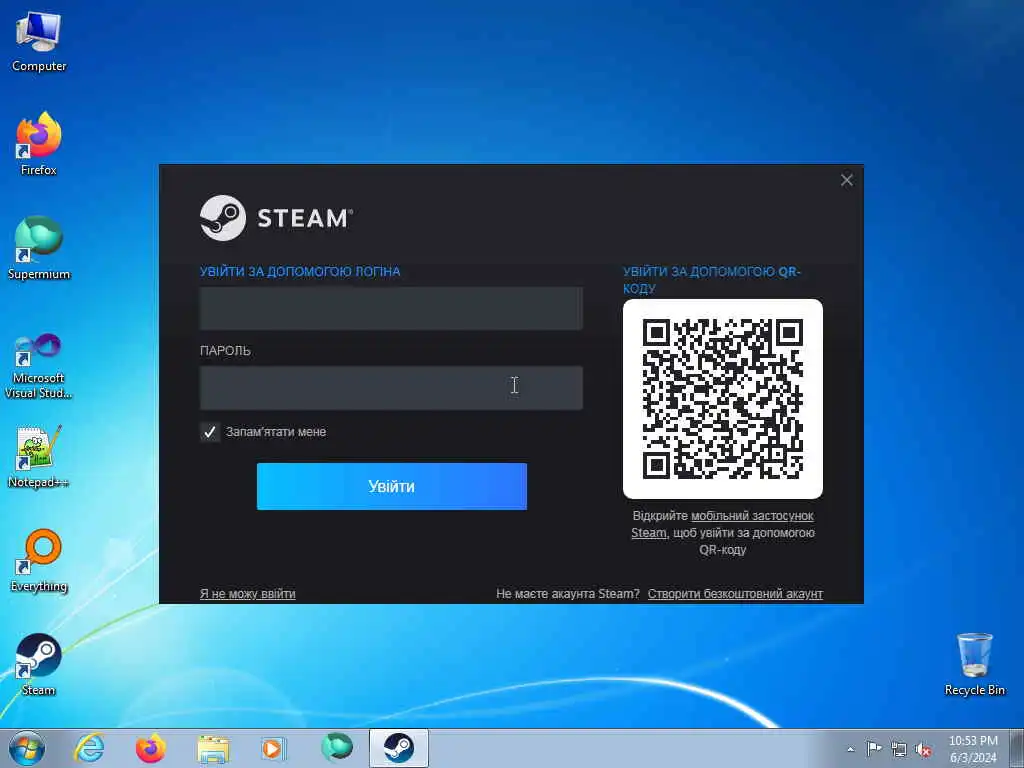The image size is (1024, 768).
Task: Open Створити безкоштовний акаунт link
Action: click(735, 594)
